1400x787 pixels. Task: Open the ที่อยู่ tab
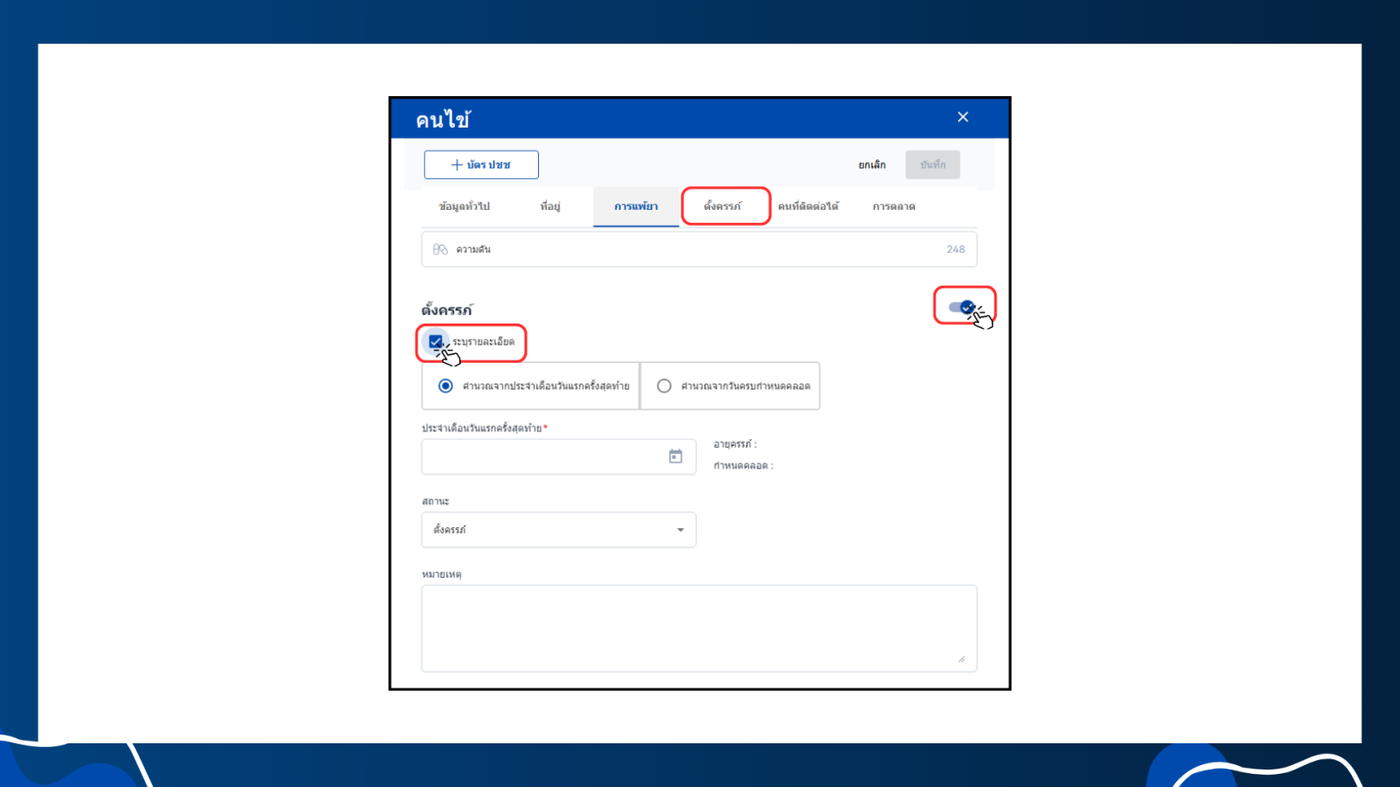[x=550, y=207]
